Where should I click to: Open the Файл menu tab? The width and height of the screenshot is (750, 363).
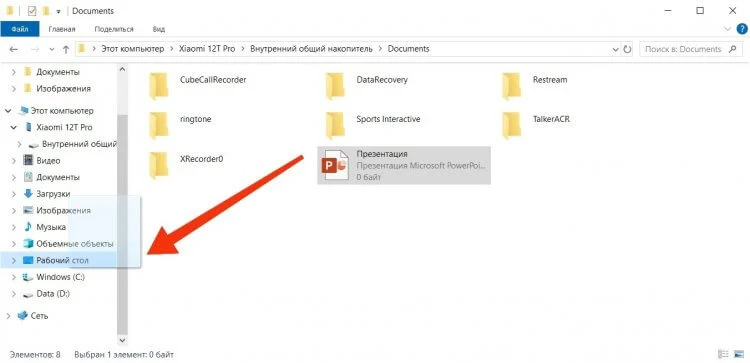tap(20, 29)
